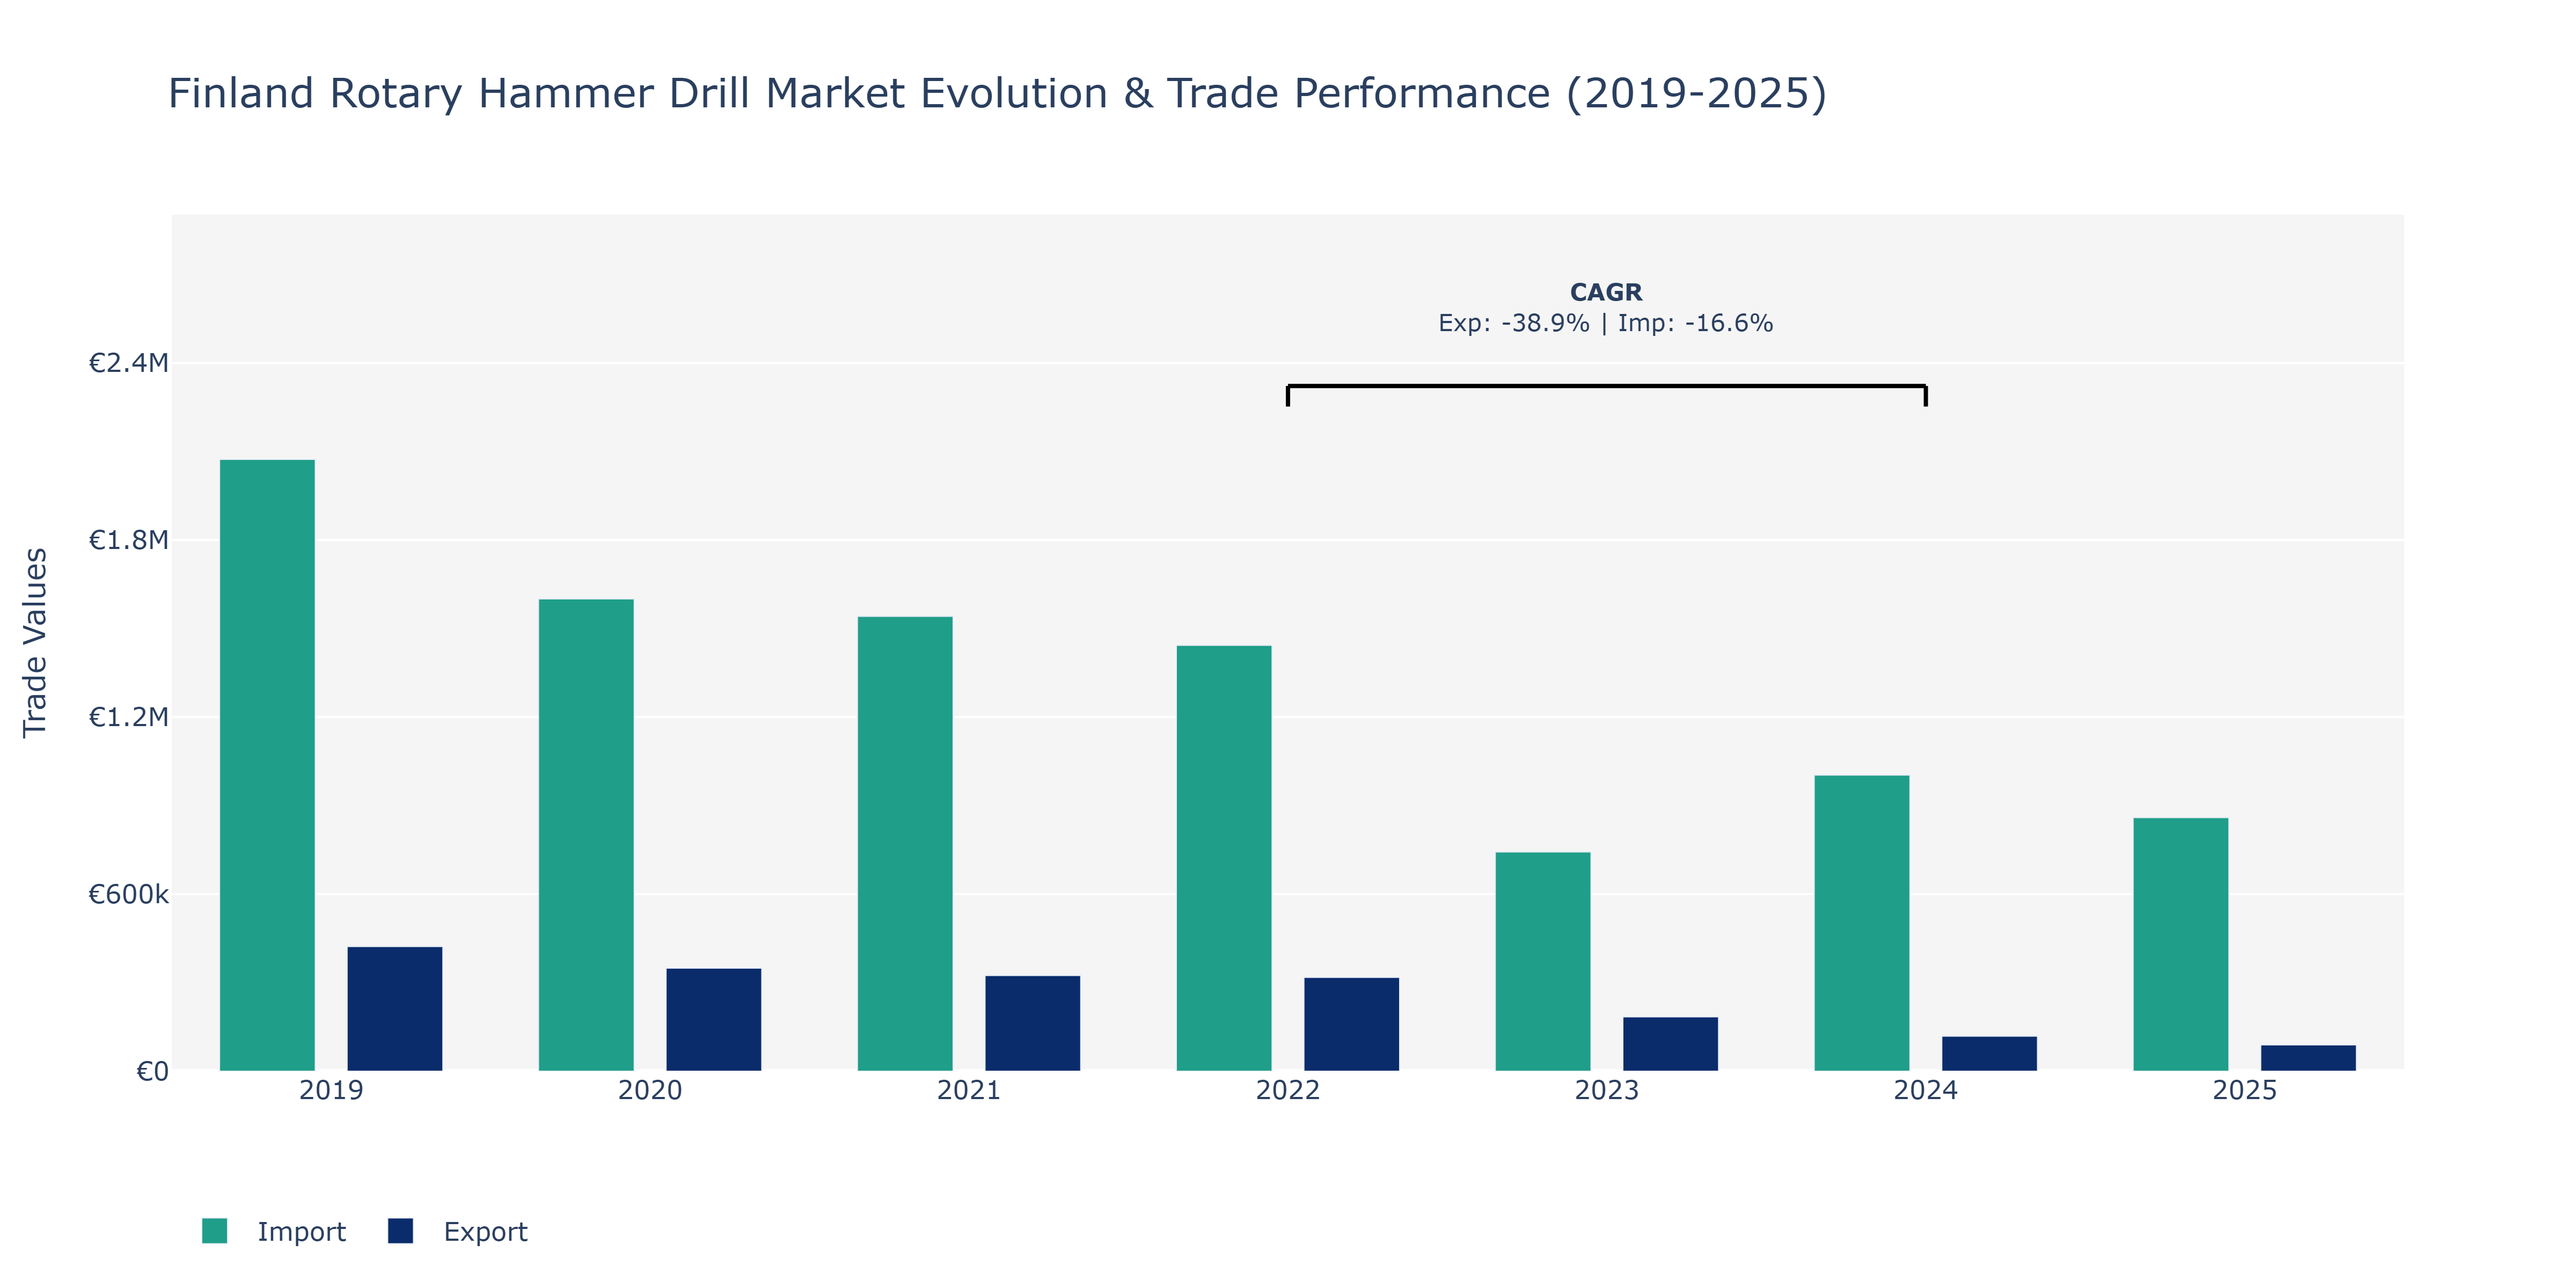
Task: Click the 2022 x-axis label
Action: click(1288, 1090)
